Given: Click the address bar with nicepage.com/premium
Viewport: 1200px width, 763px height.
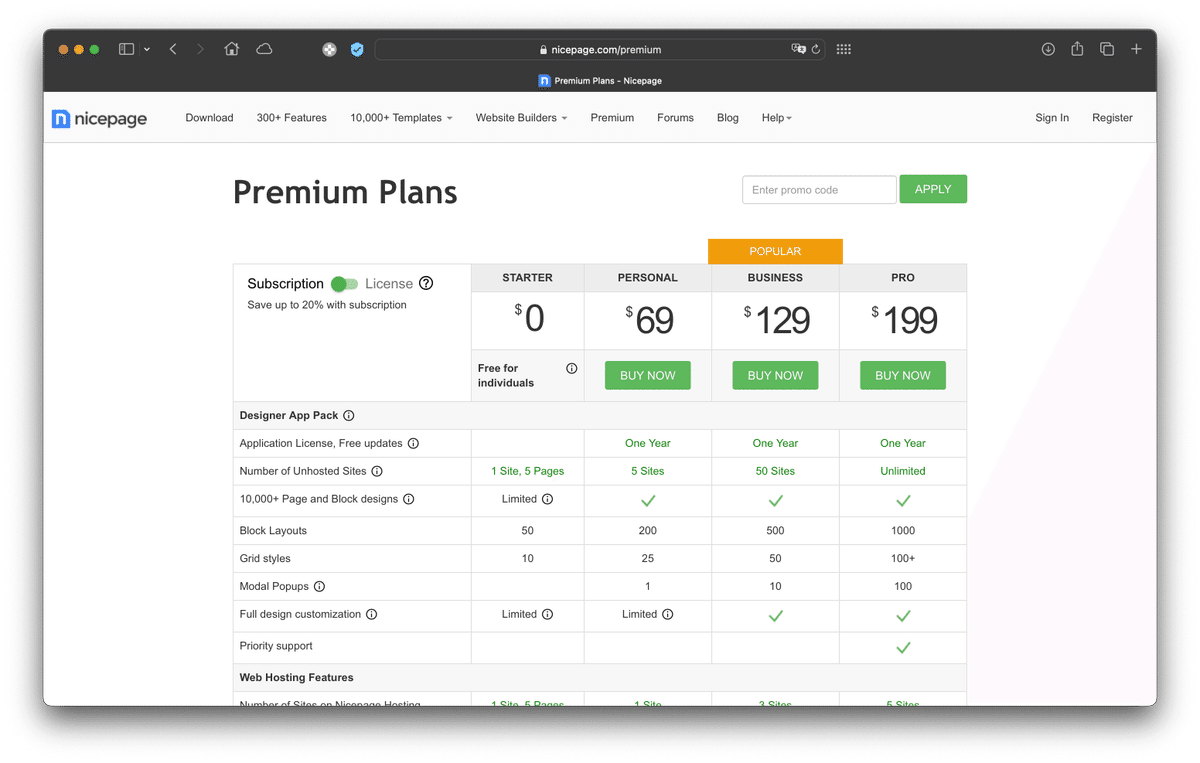Looking at the screenshot, I should point(600,49).
